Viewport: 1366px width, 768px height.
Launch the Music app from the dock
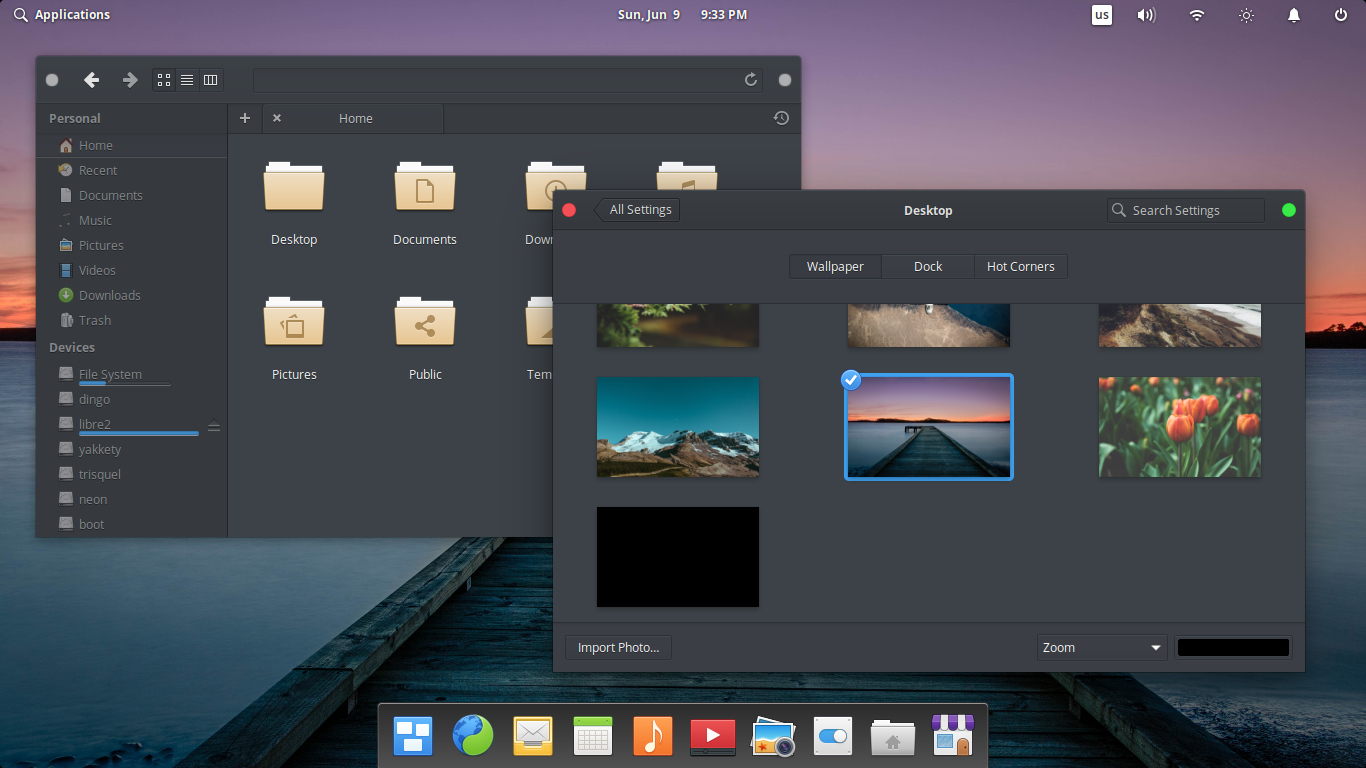click(653, 737)
